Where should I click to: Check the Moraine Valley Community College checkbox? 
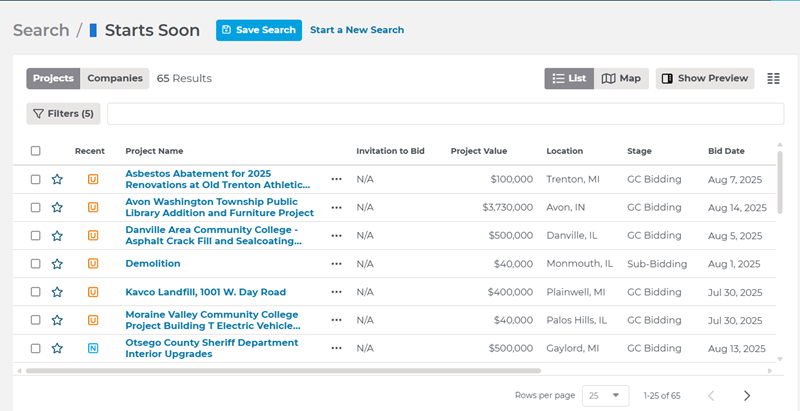point(35,320)
